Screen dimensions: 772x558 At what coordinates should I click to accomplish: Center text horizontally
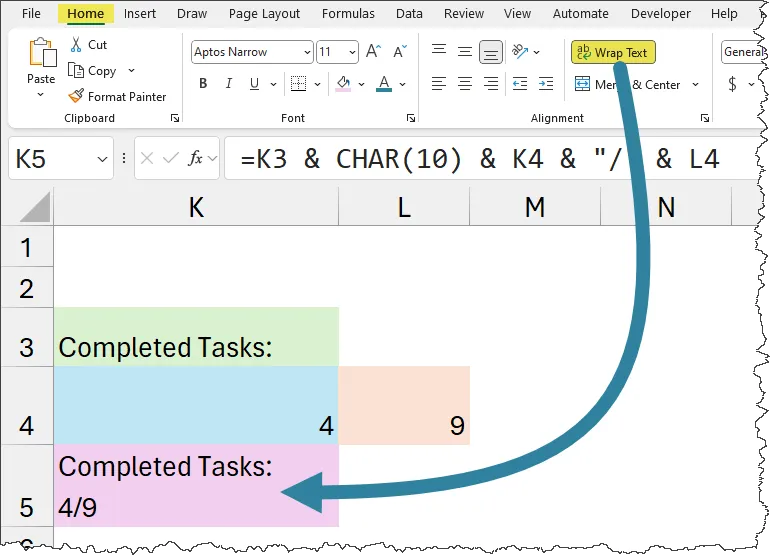465,84
